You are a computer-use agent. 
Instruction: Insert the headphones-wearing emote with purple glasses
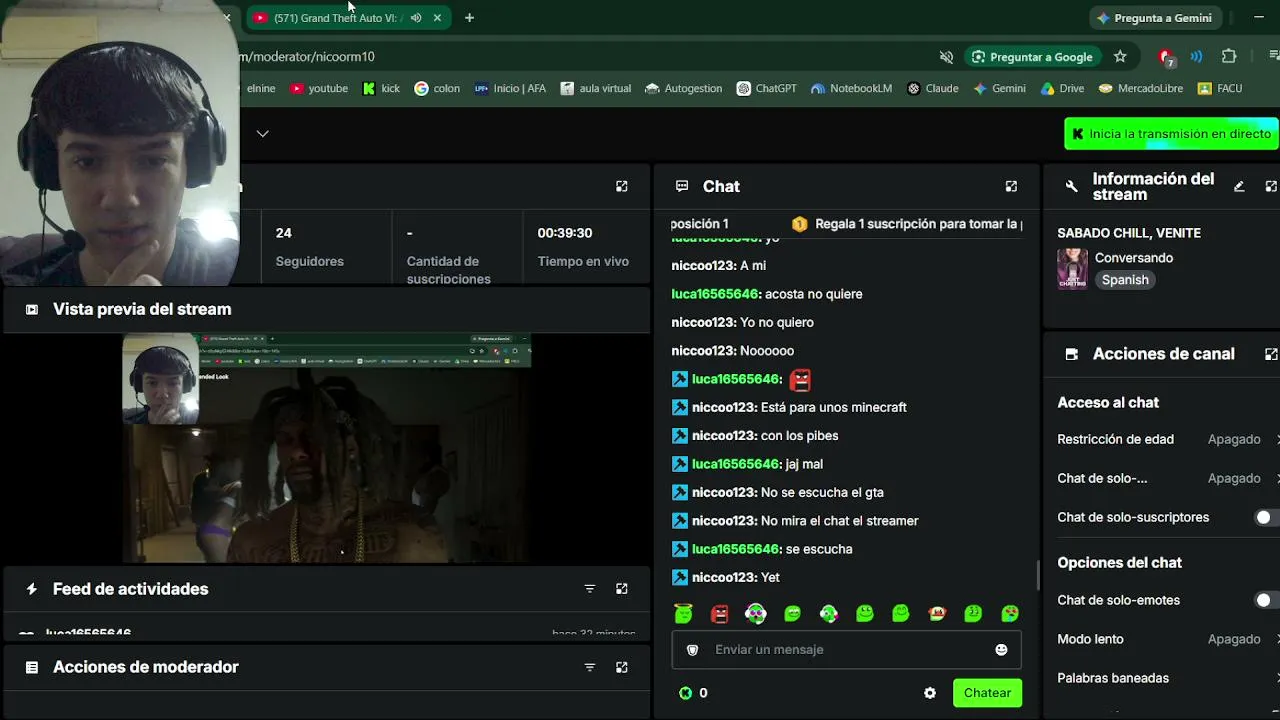point(756,614)
